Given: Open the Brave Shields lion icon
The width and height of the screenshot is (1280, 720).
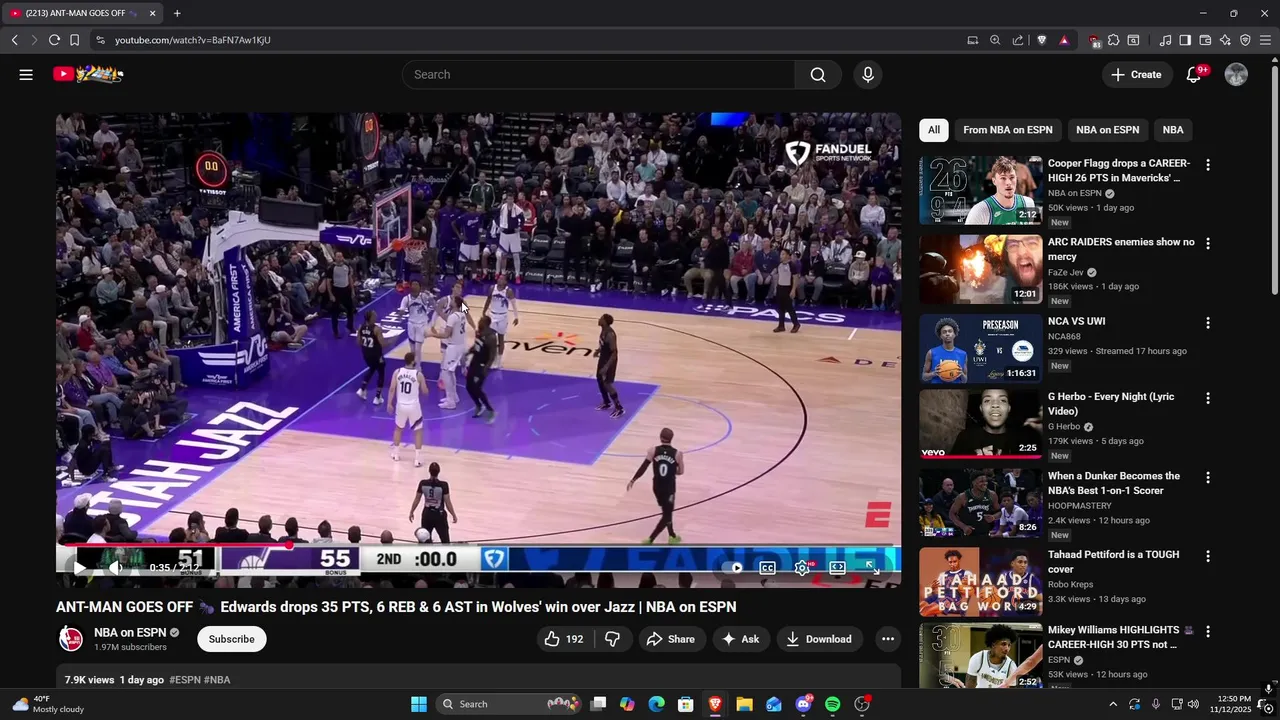Looking at the screenshot, I should 1041,40.
